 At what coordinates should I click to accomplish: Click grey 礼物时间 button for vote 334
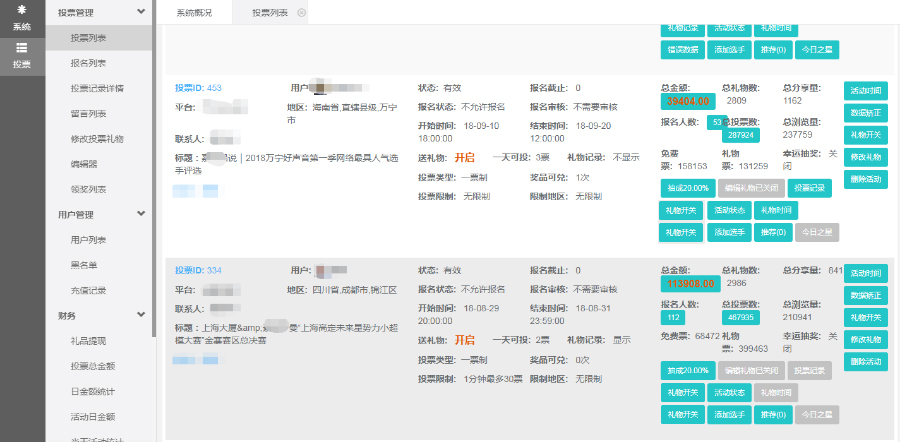776,392
